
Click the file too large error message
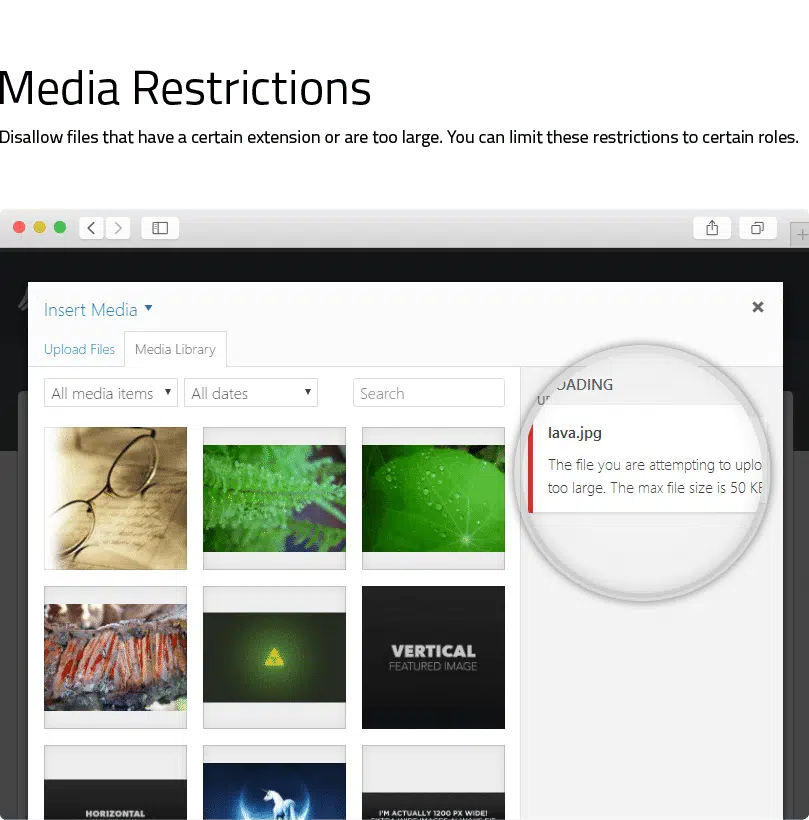point(655,476)
